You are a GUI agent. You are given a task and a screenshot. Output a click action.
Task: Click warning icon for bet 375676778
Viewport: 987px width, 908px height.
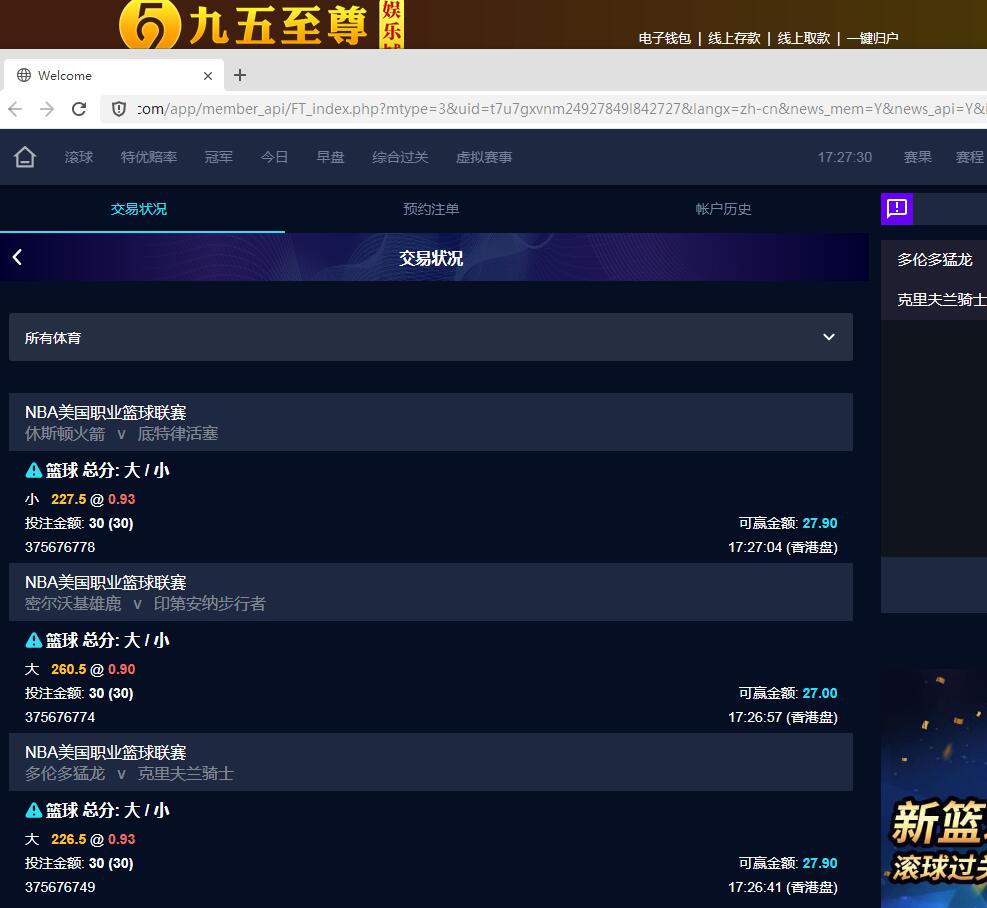33,470
